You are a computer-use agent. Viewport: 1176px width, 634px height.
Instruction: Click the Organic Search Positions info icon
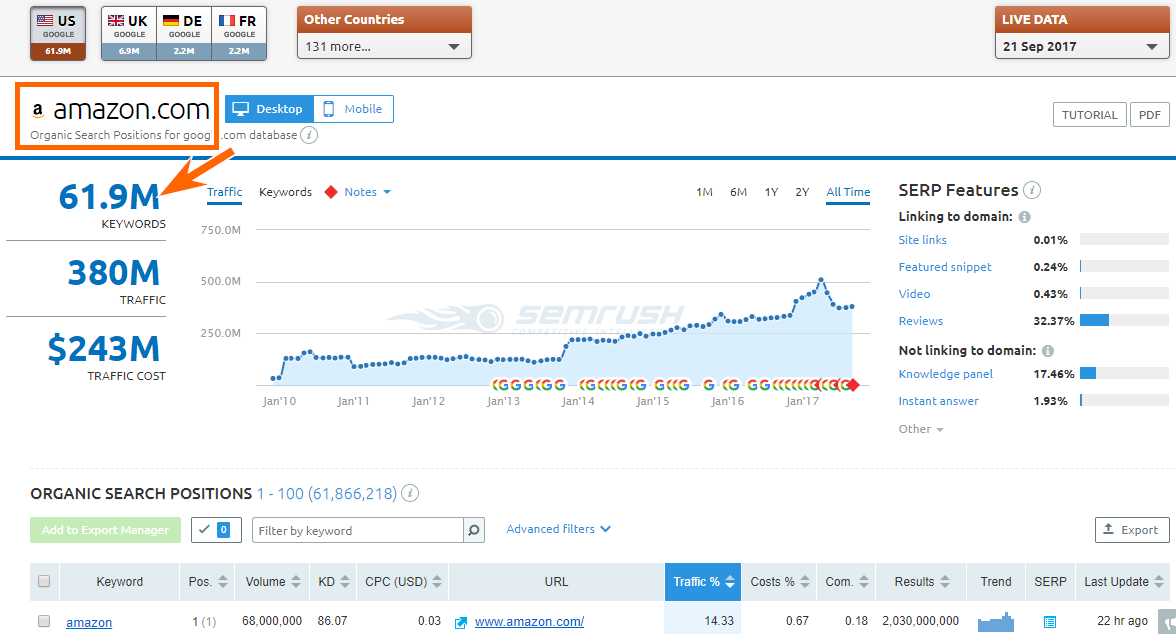(x=410, y=493)
